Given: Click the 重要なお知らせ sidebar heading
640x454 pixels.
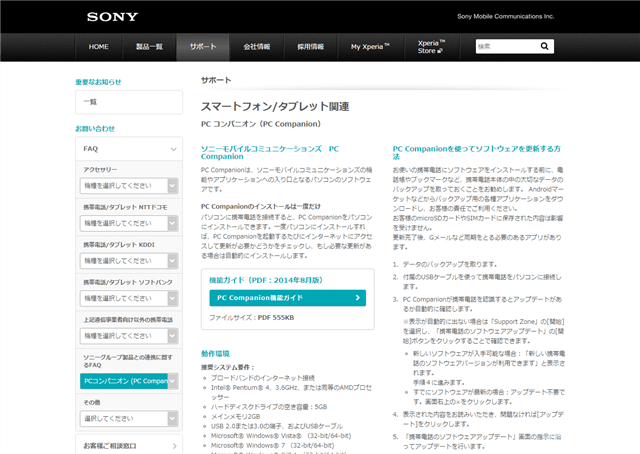Looking at the screenshot, I should pos(98,82).
